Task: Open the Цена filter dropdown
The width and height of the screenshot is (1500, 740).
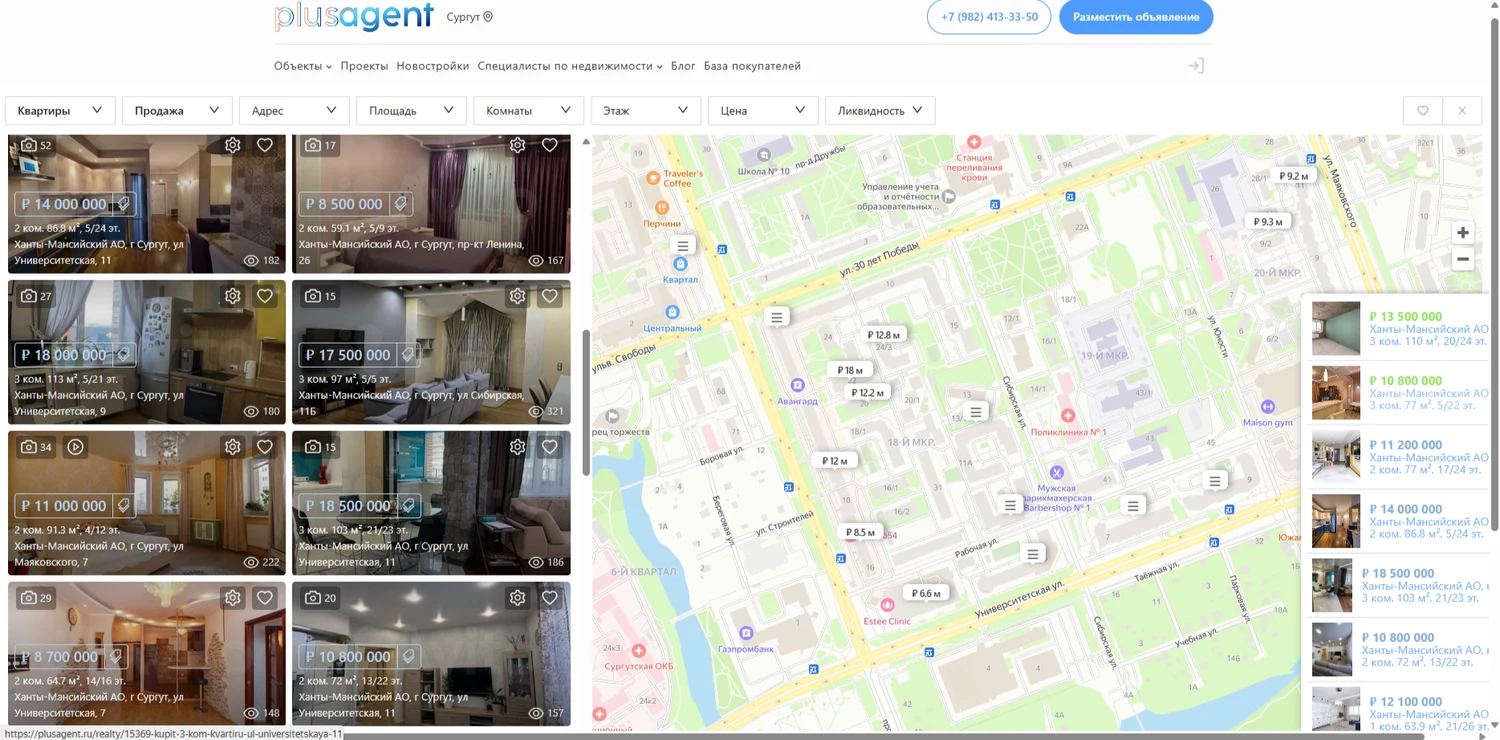Action: coord(762,111)
